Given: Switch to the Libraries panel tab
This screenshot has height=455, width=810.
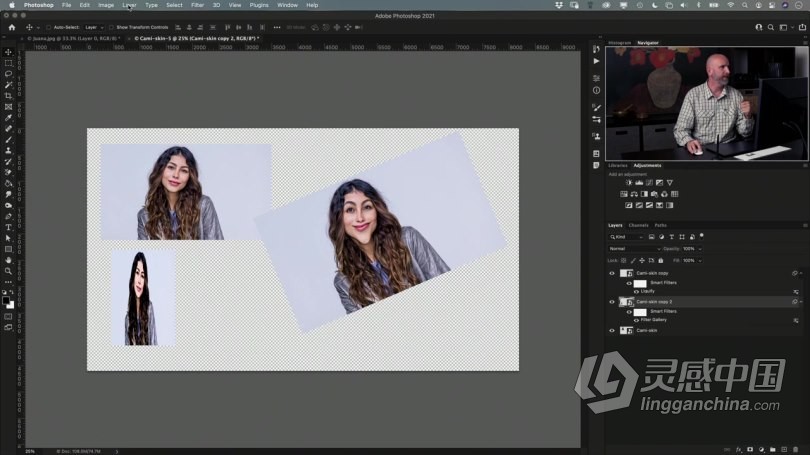Looking at the screenshot, I should (618, 165).
